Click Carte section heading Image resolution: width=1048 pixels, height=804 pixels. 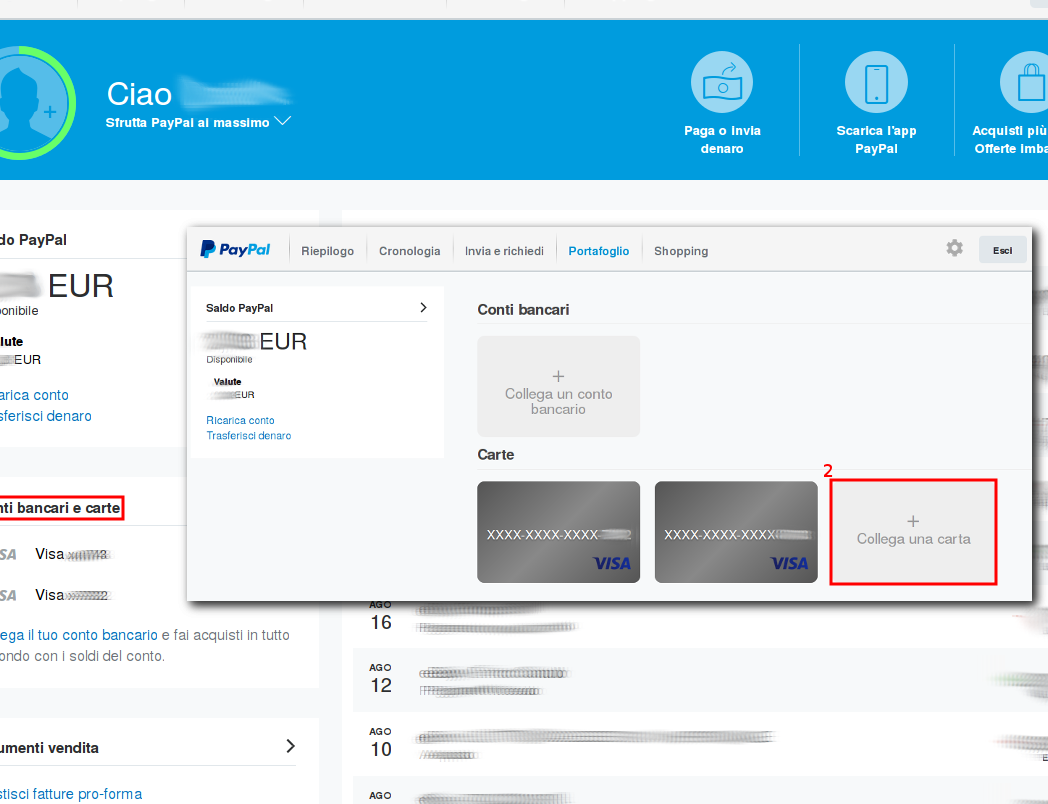pos(496,454)
